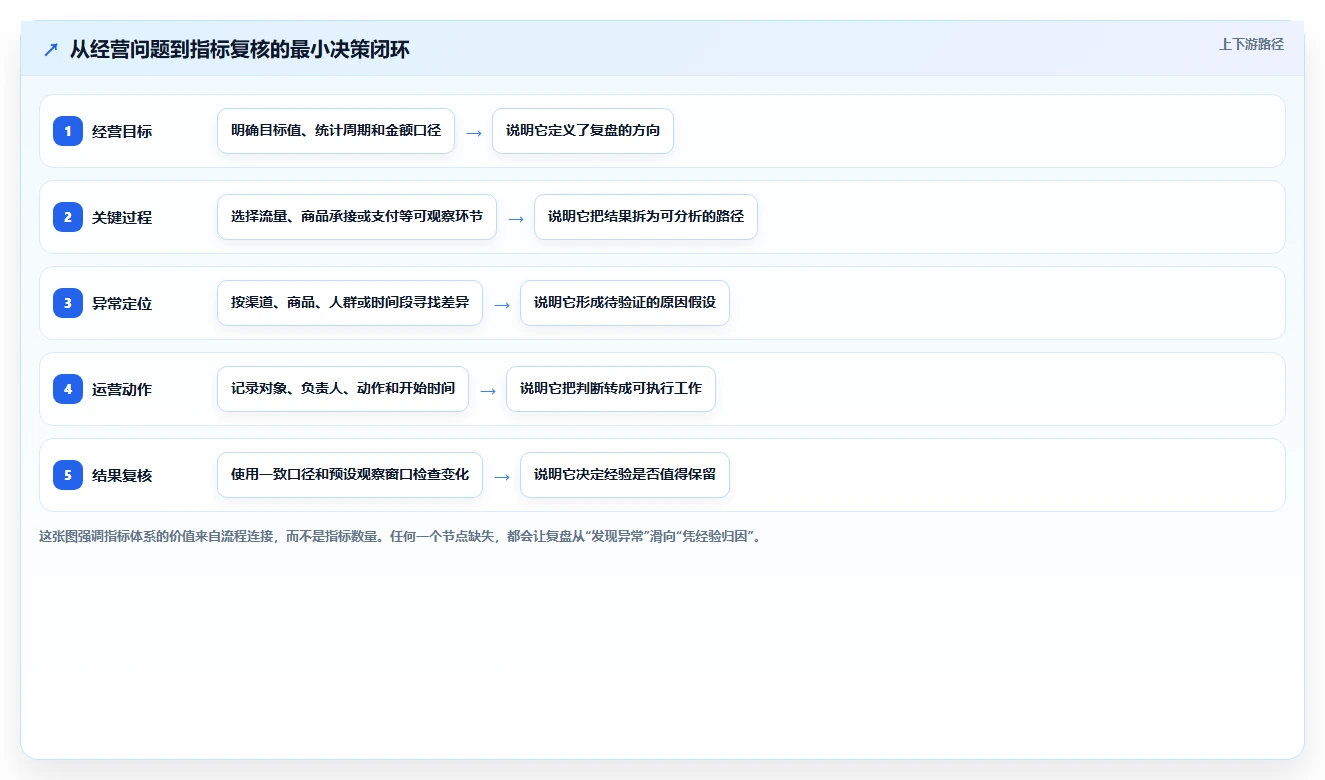1325x780 pixels.
Task: Click the 上下游路径 label in header
Action: click(1251, 44)
